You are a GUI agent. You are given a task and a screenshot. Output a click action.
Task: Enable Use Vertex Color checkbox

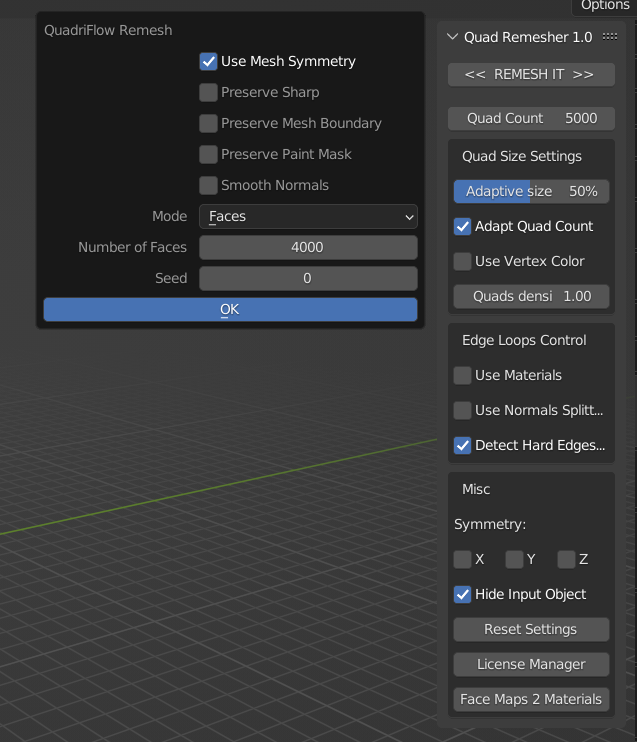click(463, 261)
